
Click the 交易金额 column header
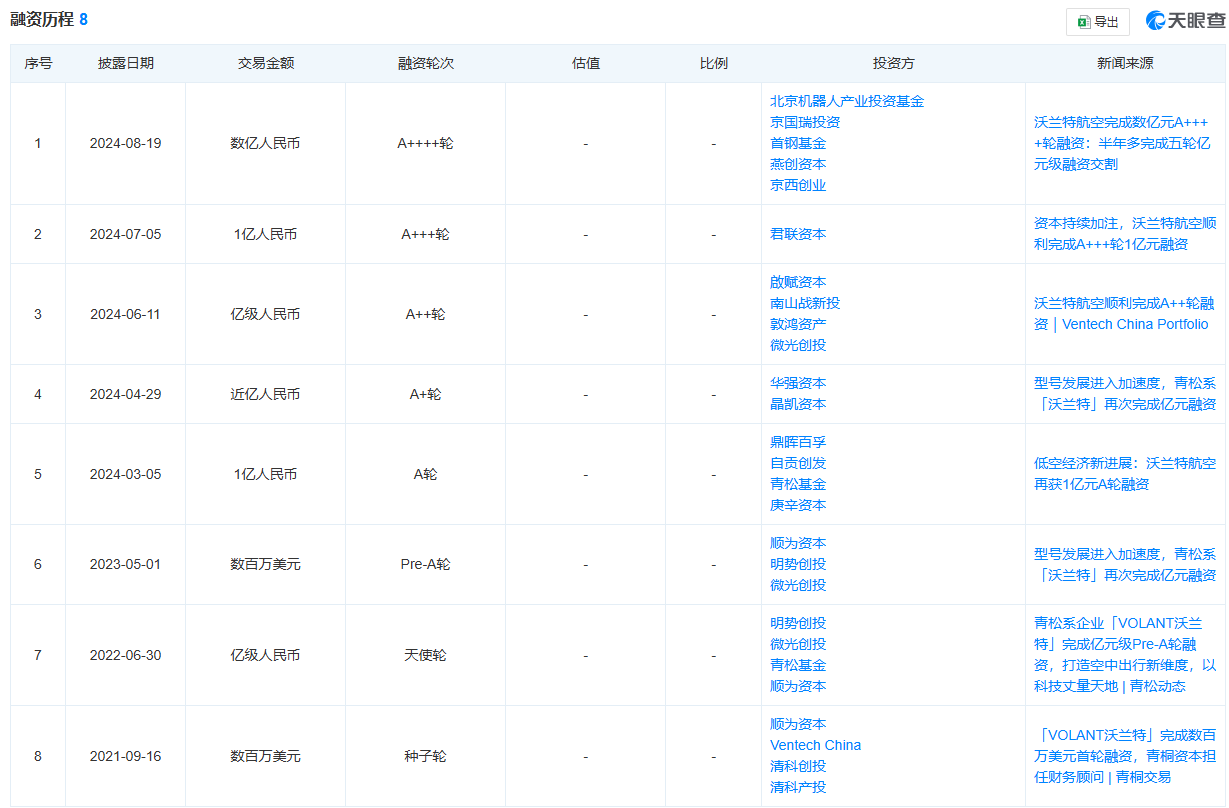[265, 62]
